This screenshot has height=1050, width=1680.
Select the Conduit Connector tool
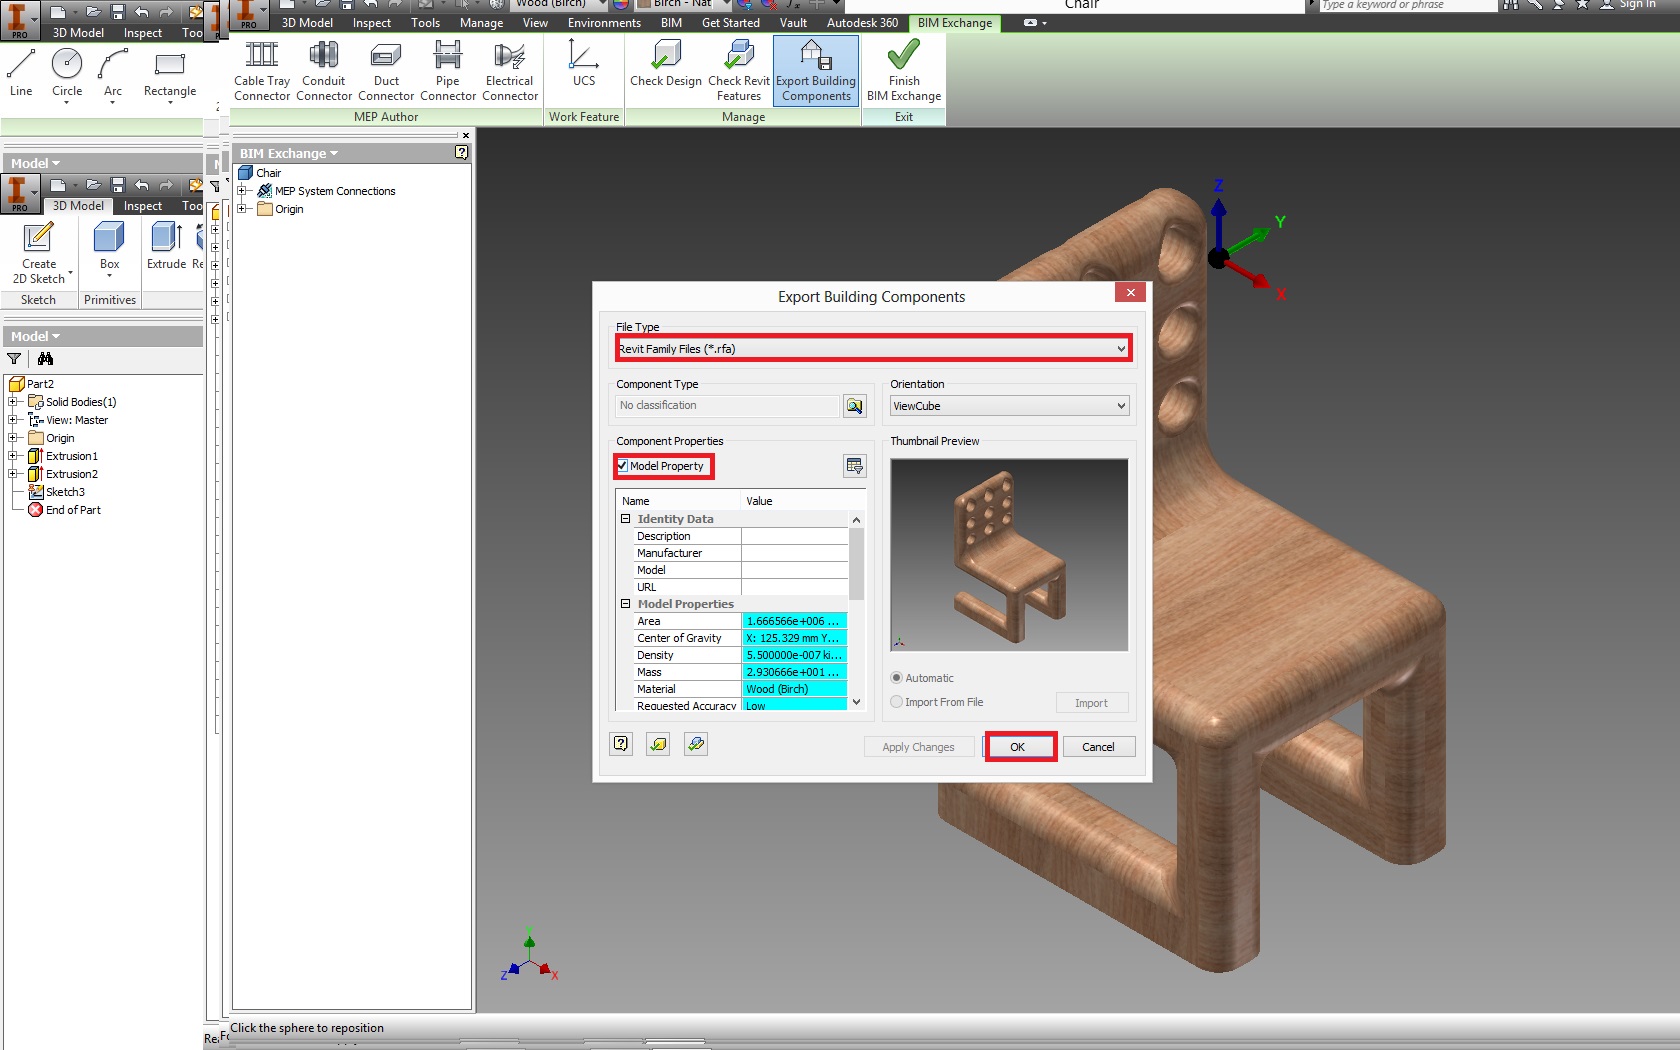coord(324,71)
